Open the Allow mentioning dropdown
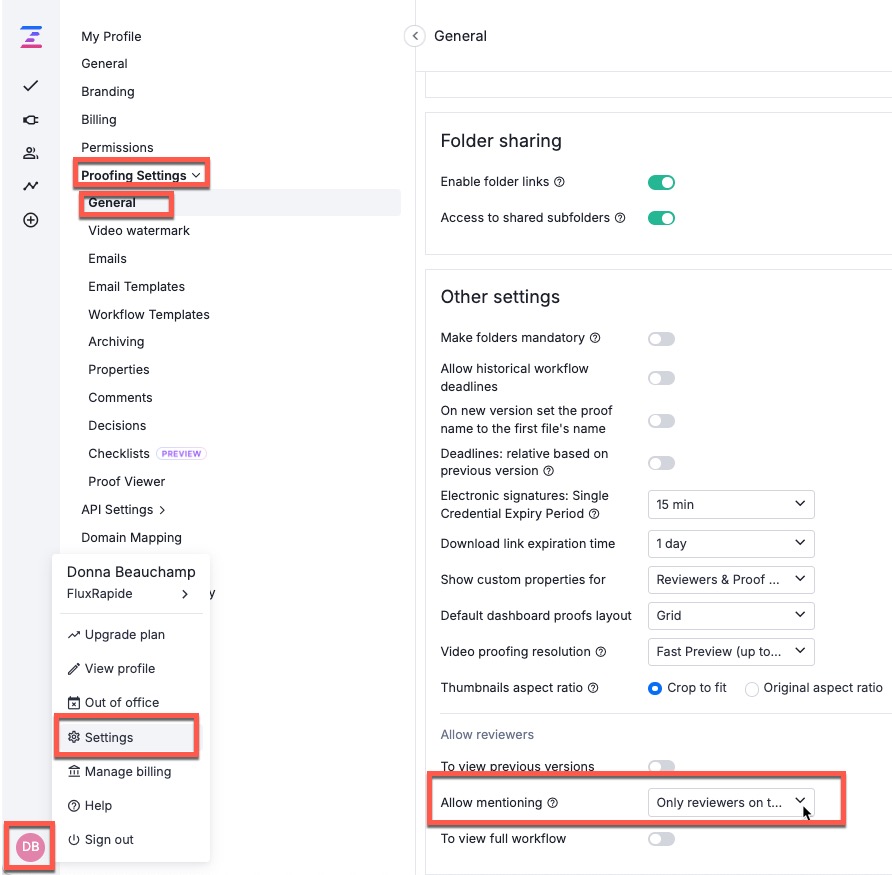This screenshot has height=875, width=892. (730, 802)
